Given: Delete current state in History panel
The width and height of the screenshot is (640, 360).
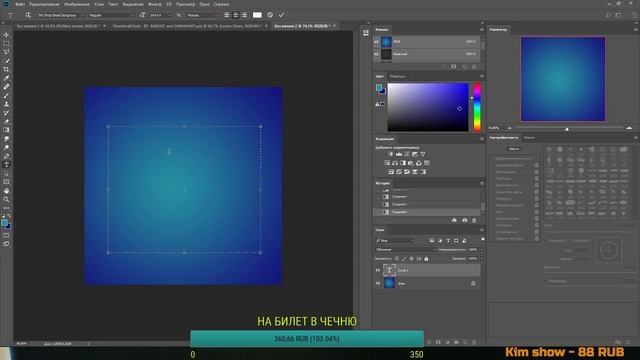Looking at the screenshot, I should click(474, 220).
